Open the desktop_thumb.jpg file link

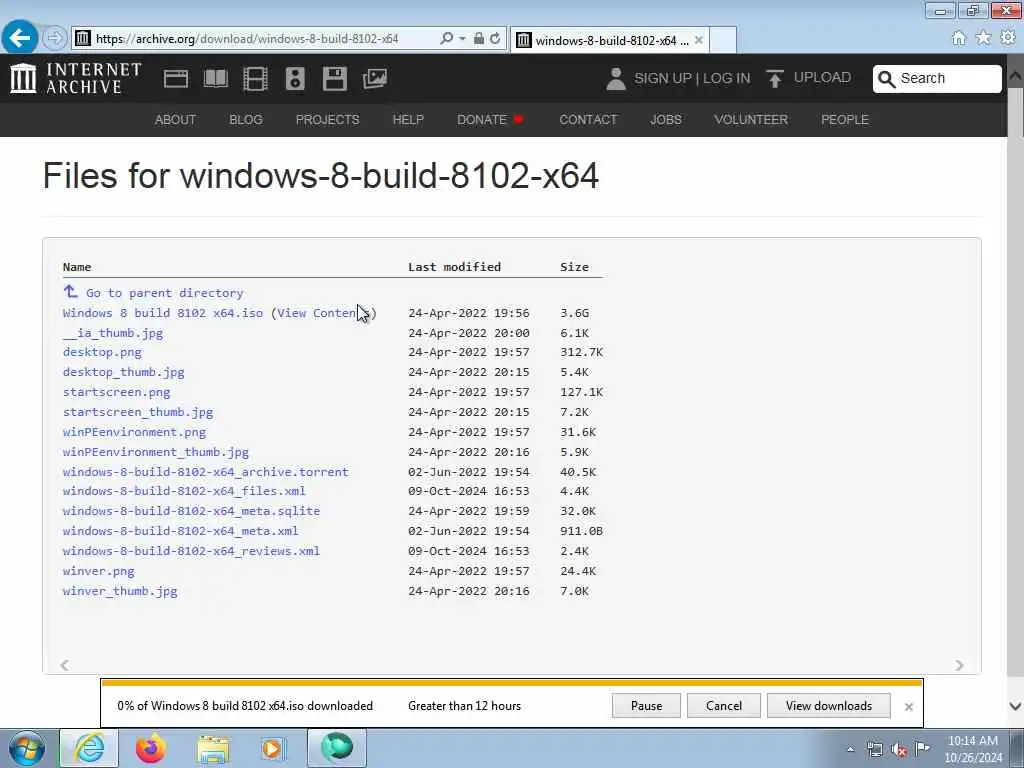click(x=123, y=372)
